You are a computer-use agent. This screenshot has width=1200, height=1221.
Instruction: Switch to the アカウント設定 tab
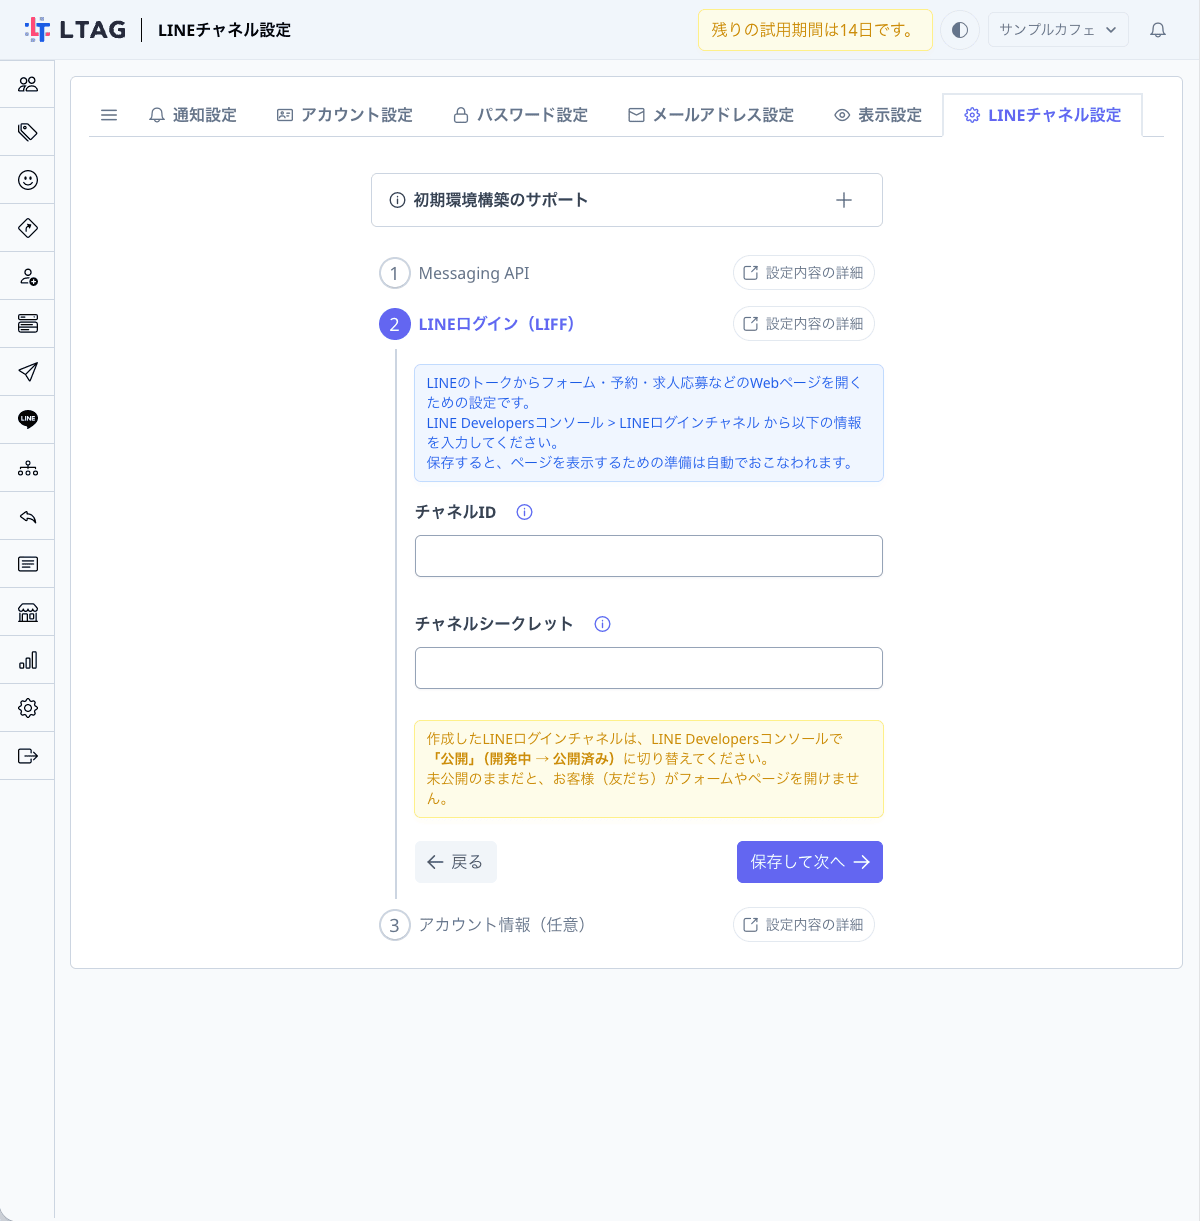tap(345, 115)
